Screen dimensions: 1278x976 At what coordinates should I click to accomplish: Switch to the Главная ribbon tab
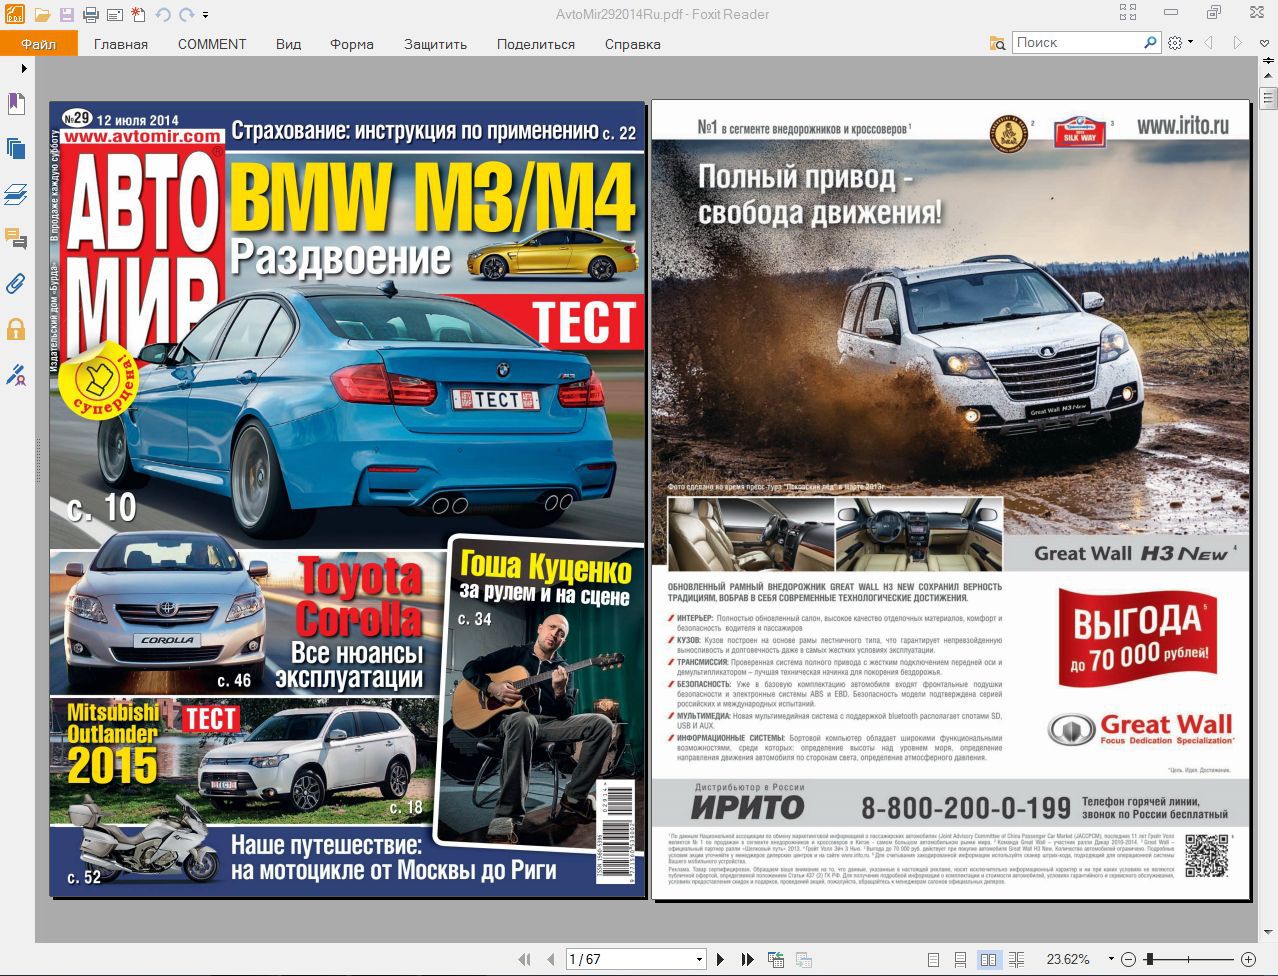[121, 44]
